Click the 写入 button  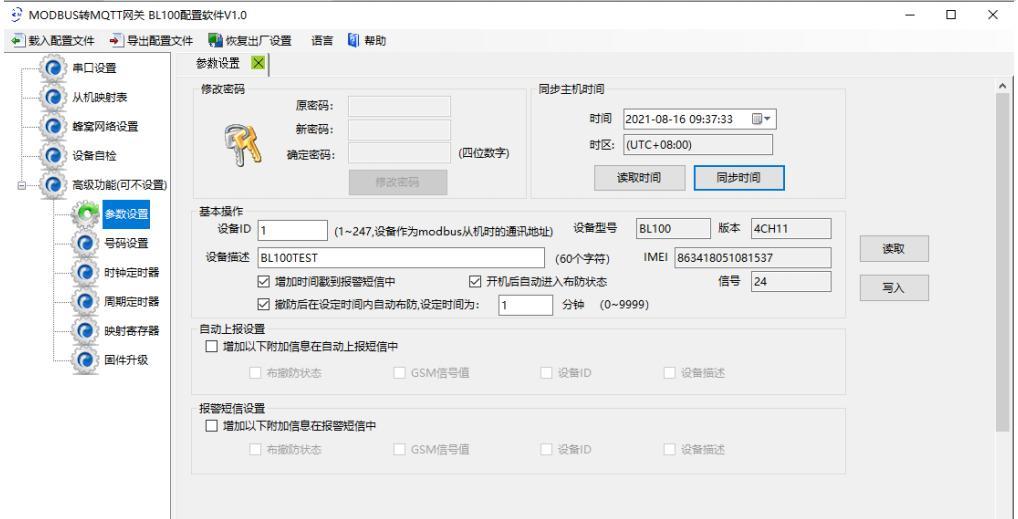[894, 288]
